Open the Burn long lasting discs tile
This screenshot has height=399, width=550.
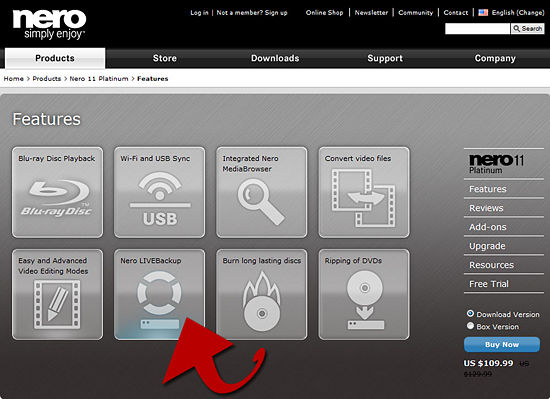[262, 295]
